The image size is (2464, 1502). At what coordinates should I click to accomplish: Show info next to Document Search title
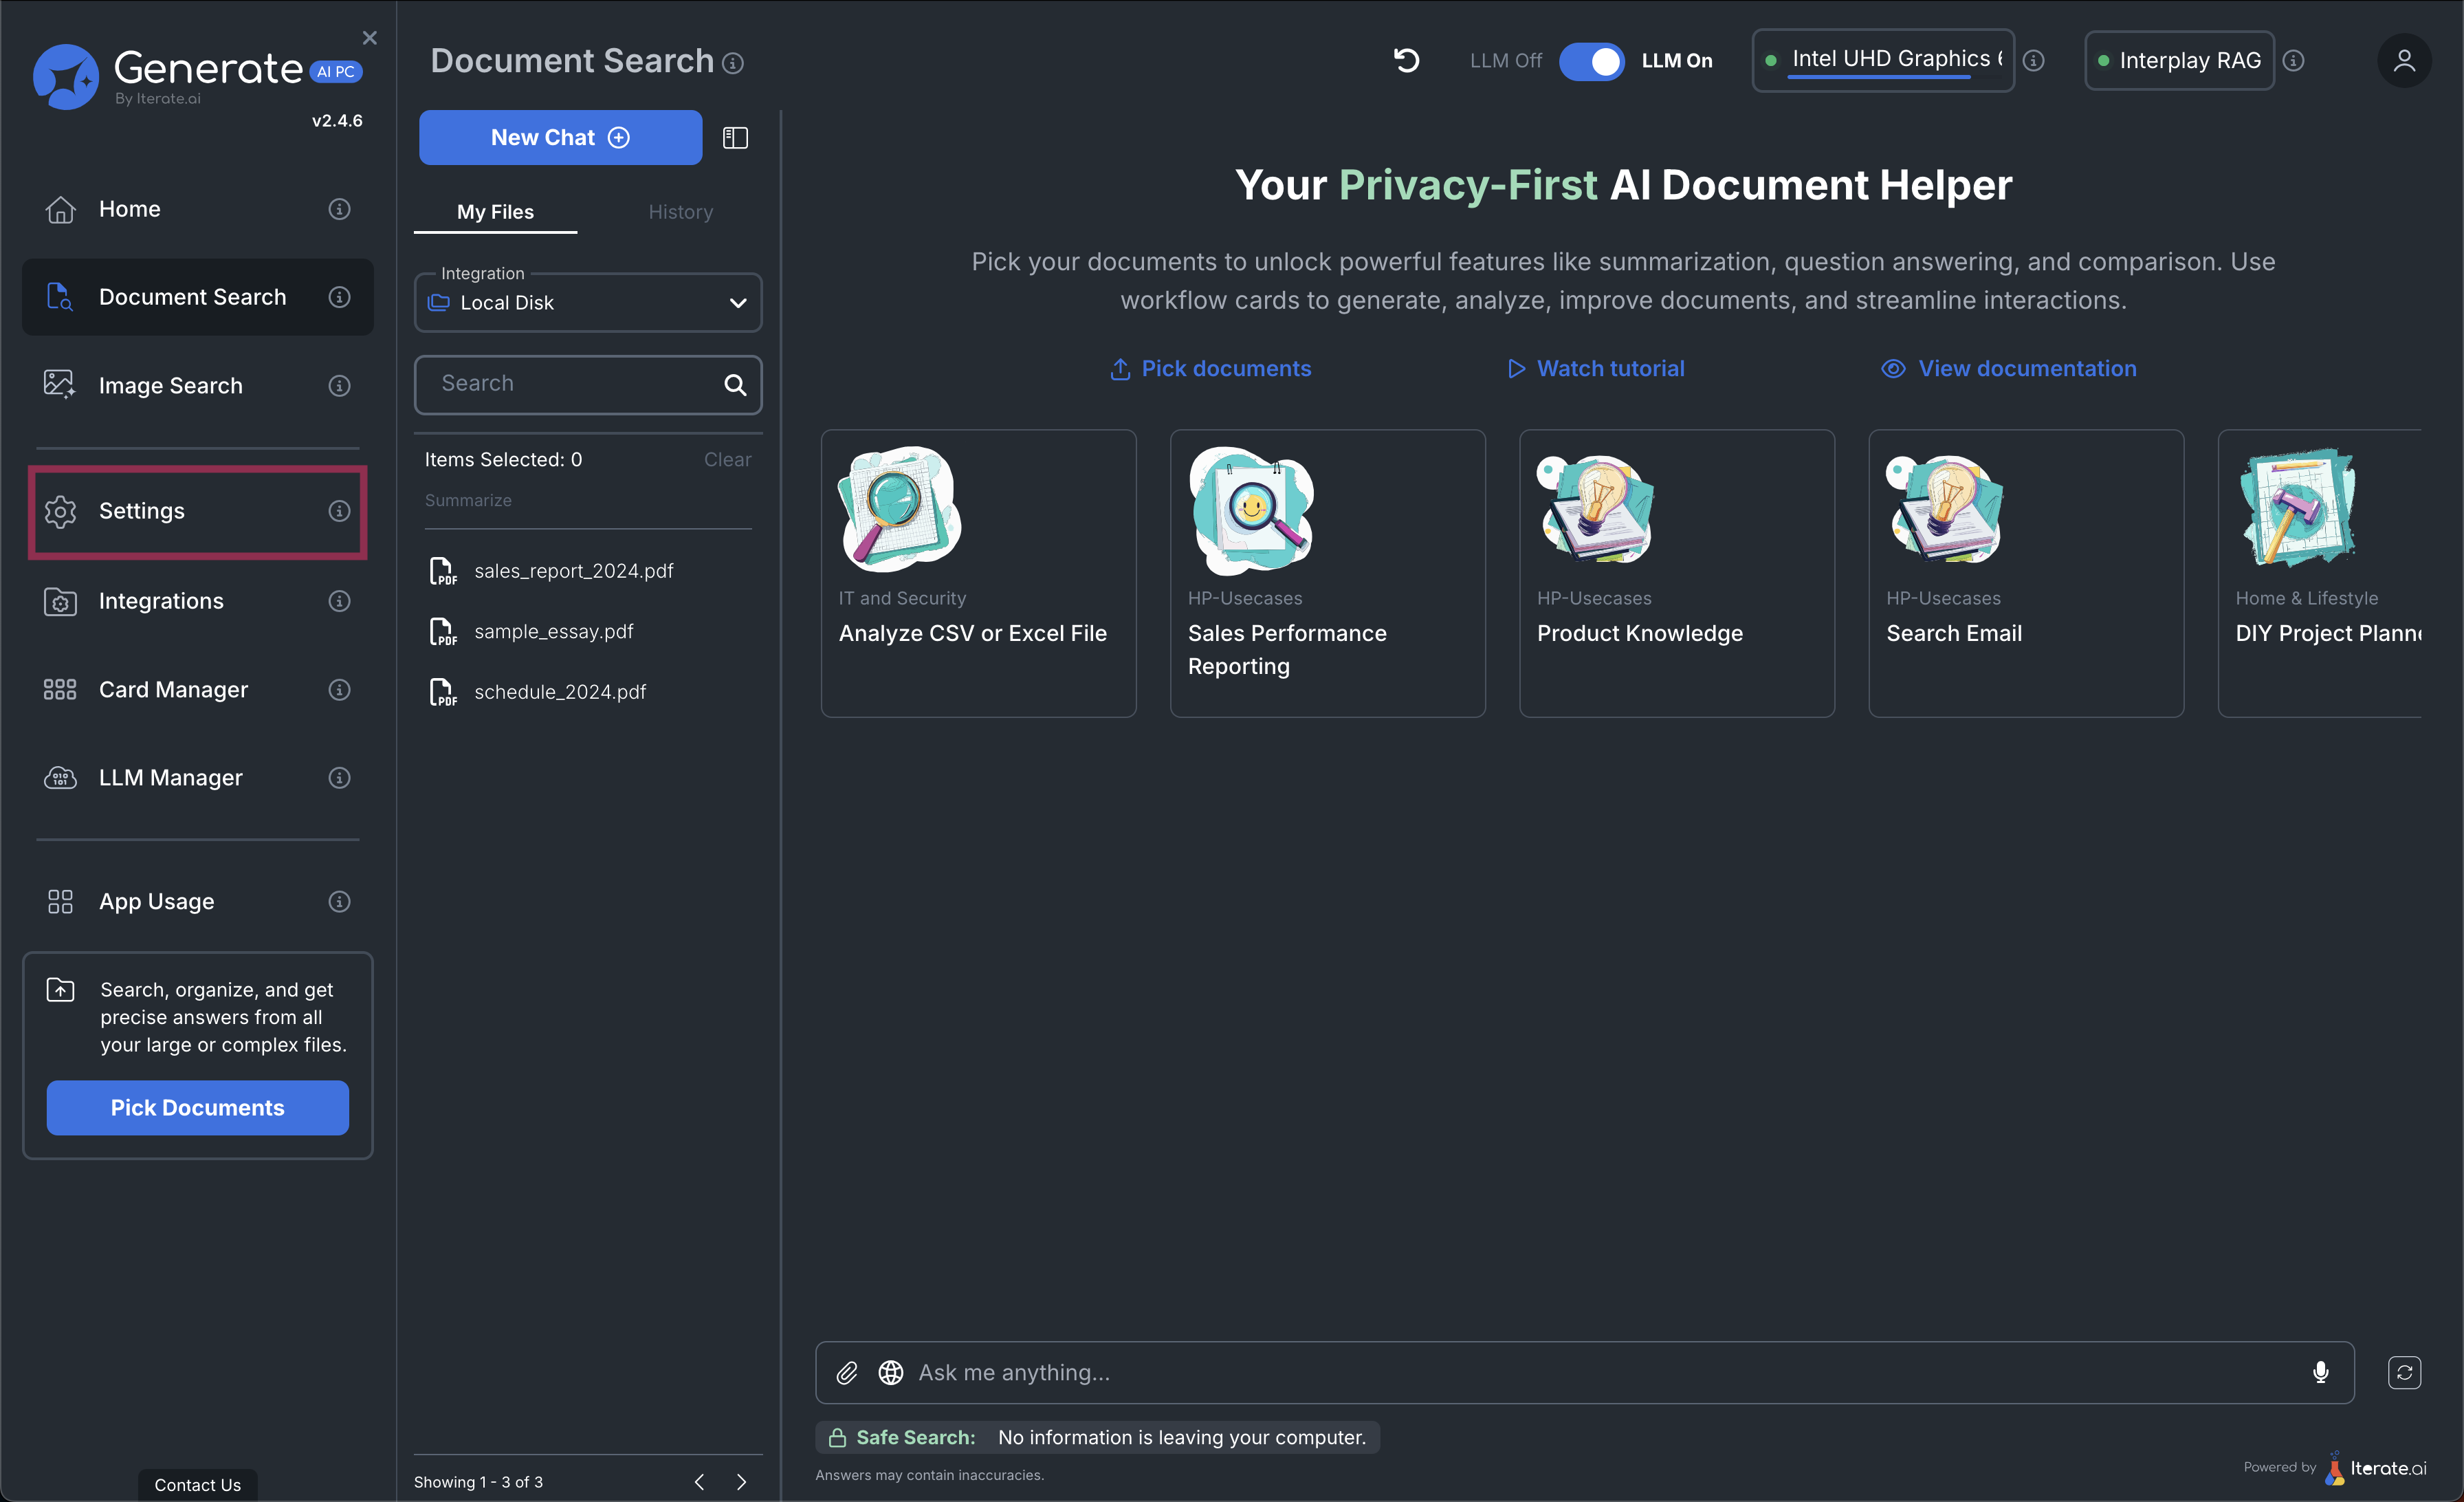pyautogui.click(x=733, y=63)
